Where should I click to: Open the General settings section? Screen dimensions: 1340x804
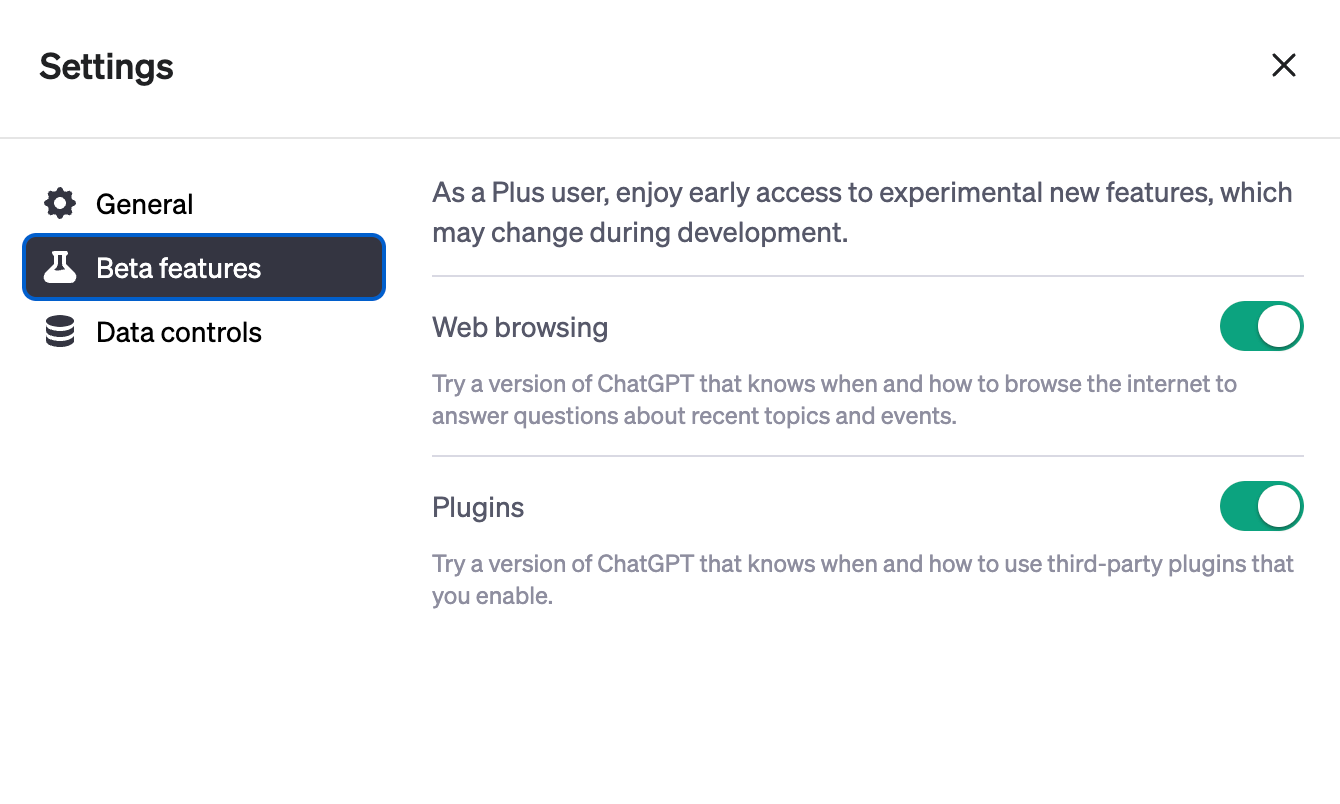coord(144,203)
